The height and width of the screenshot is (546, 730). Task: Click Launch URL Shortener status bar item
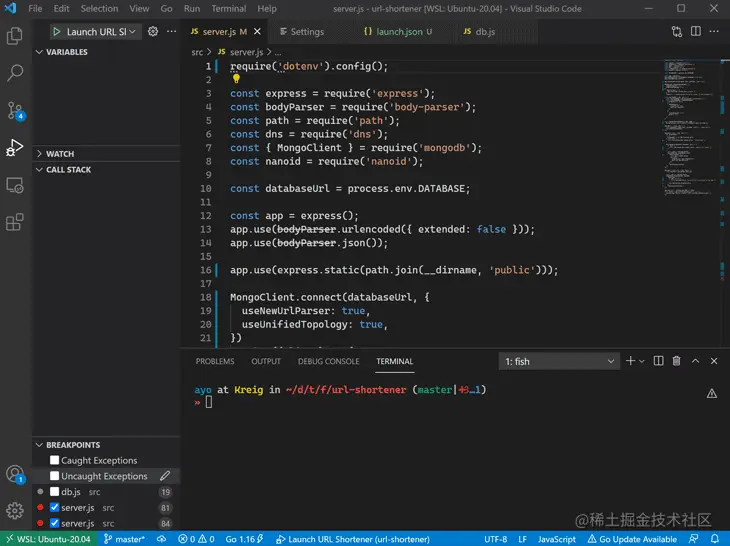point(353,539)
